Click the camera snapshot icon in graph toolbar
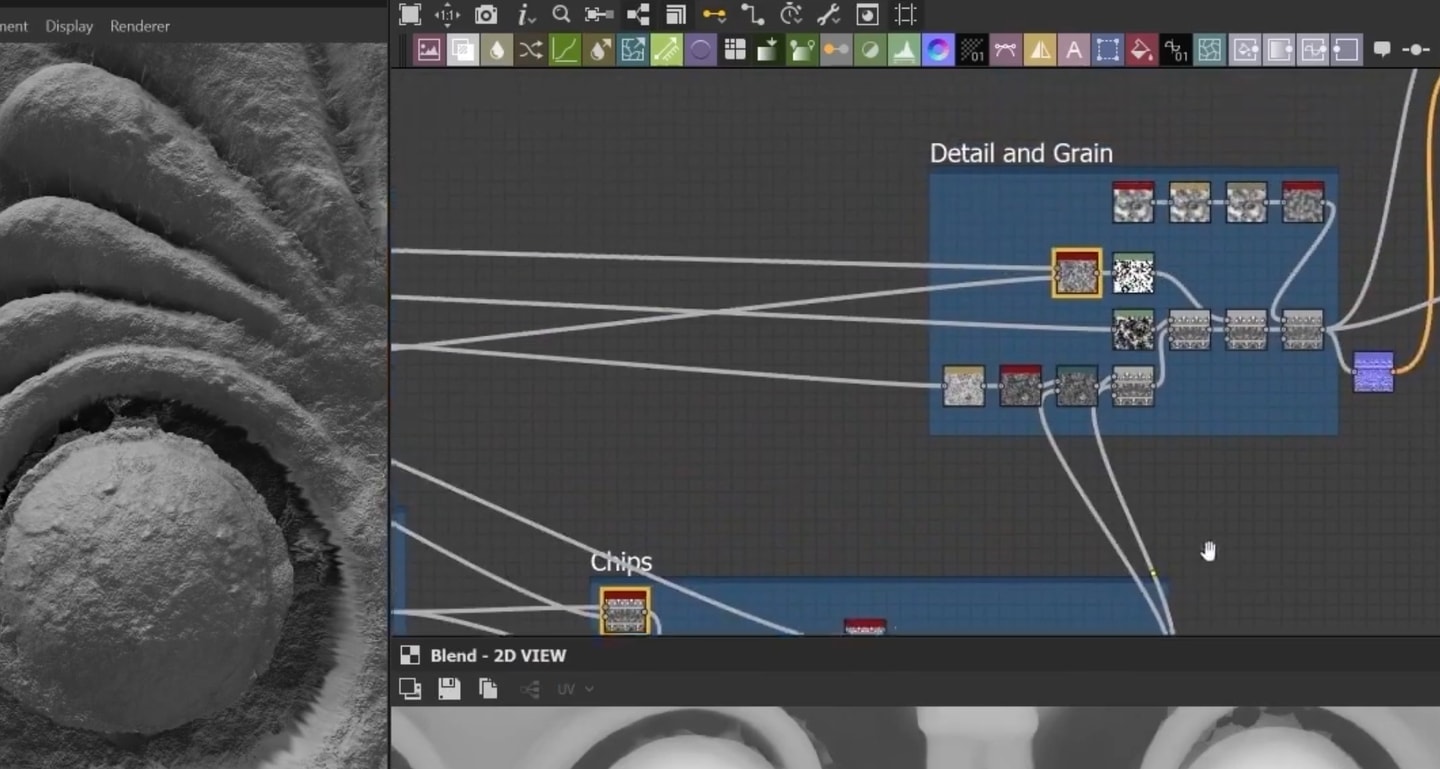Viewport: 1440px width, 769px height. click(486, 14)
